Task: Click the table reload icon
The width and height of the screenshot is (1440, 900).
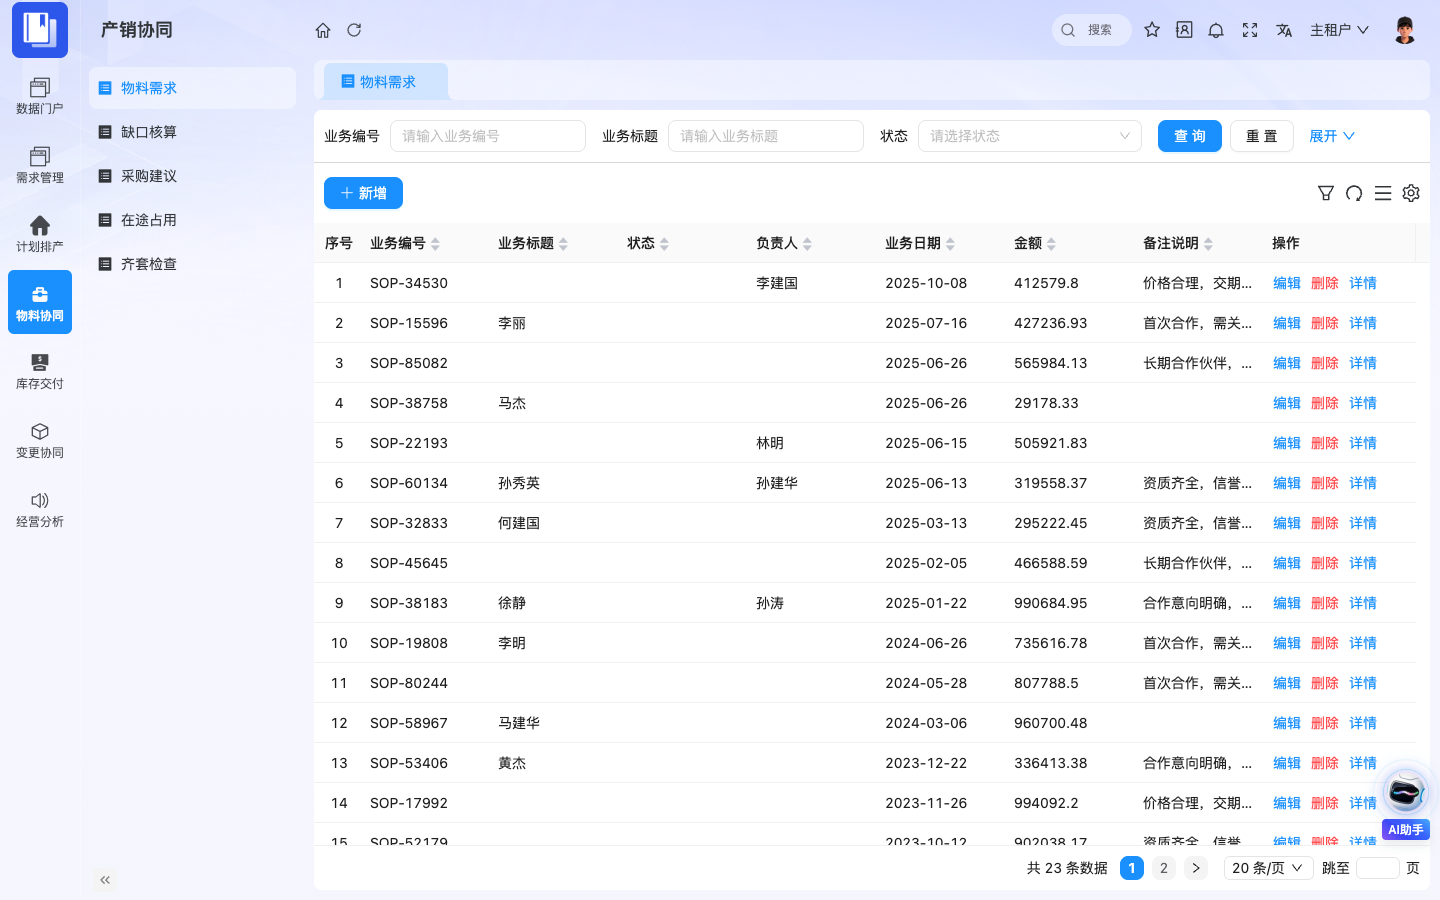Action: tap(1354, 193)
